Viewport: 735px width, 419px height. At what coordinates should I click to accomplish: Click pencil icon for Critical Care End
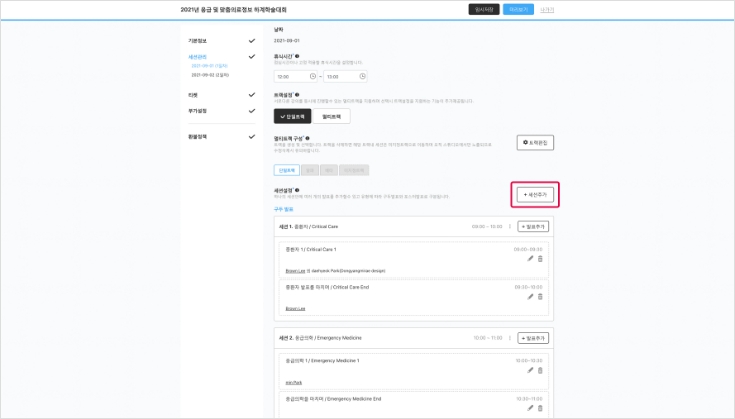[x=530, y=296]
